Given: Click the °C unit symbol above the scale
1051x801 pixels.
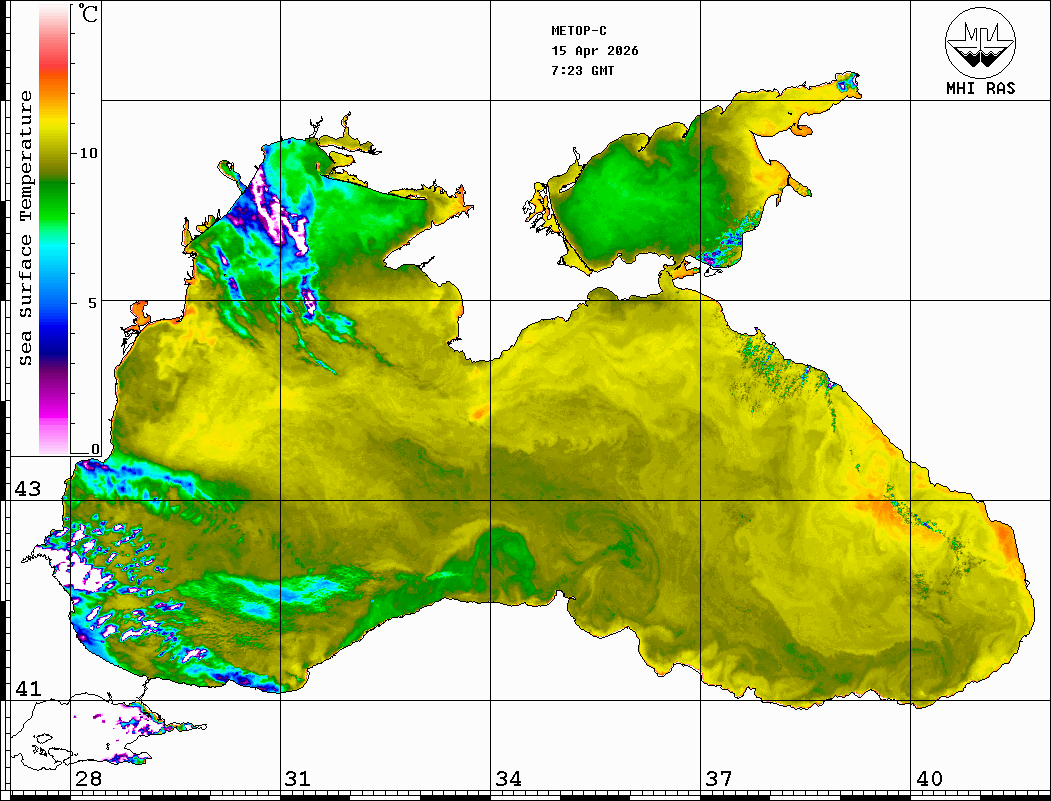Looking at the screenshot, I should click(x=90, y=14).
